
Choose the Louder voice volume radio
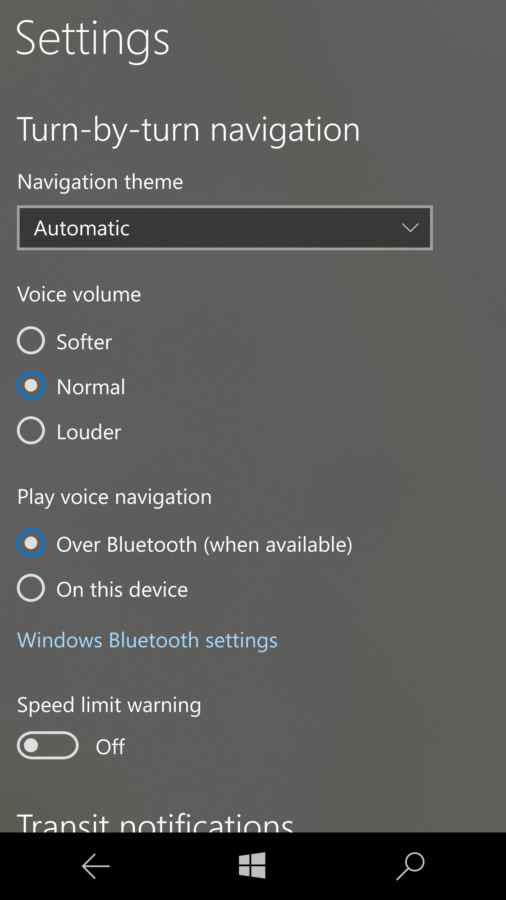coord(31,430)
